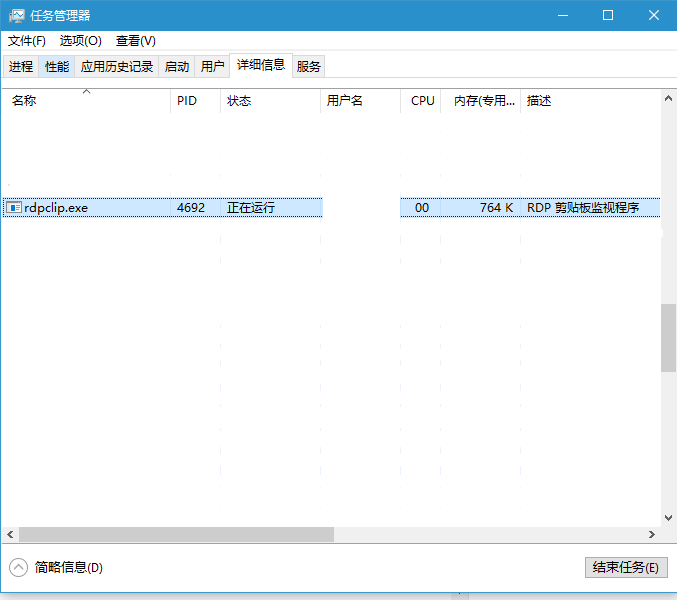677x600 pixels.
Task: Click the 正在运行 status cell
Action: (251, 208)
